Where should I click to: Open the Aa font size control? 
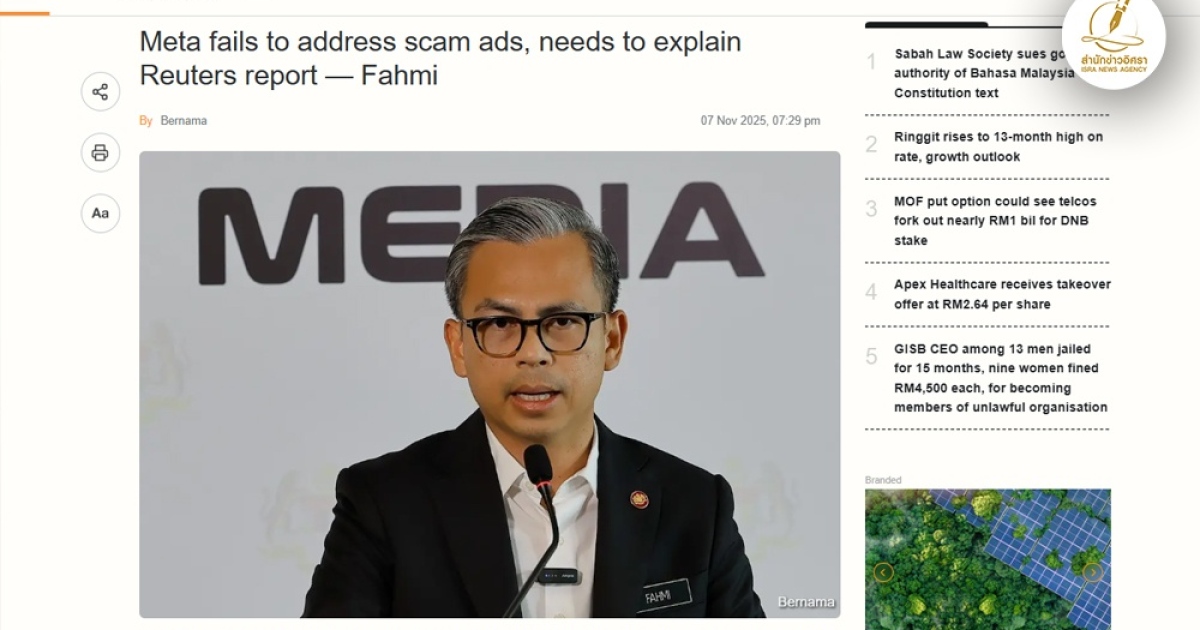100,213
